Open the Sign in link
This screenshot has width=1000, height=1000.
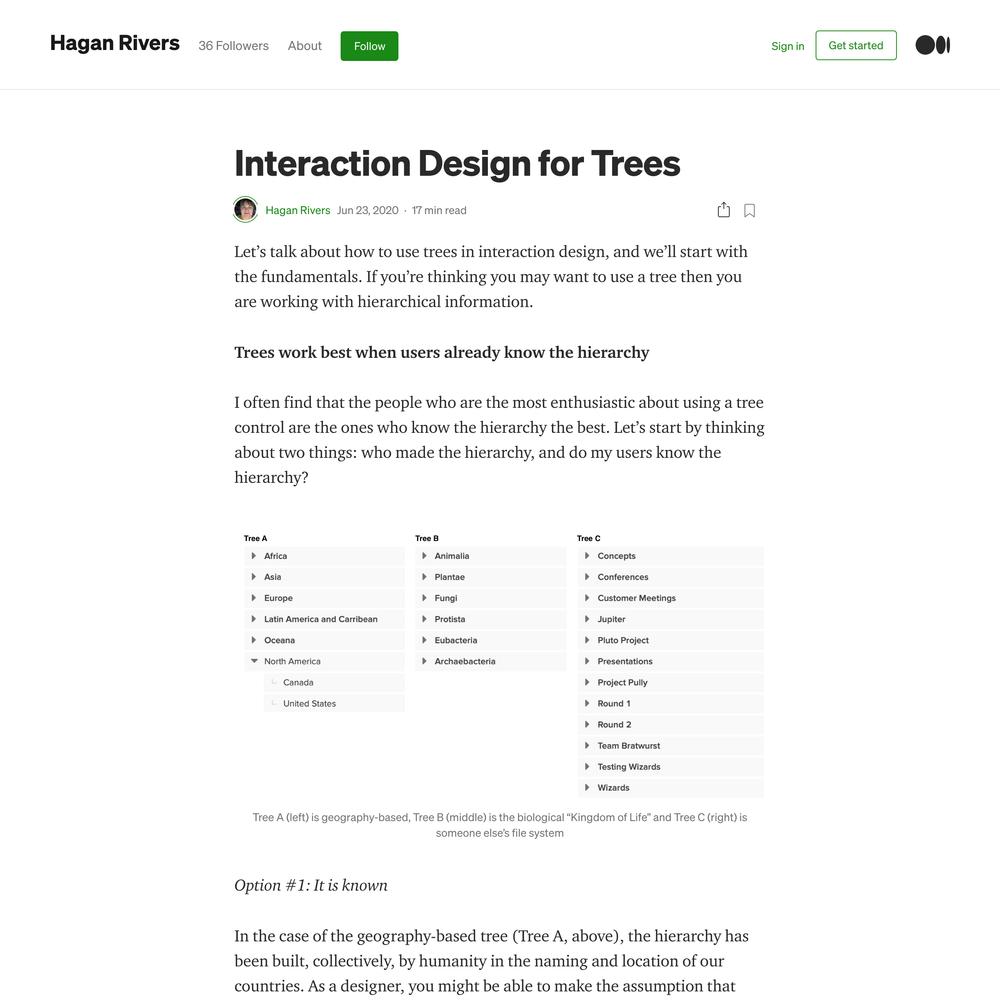click(788, 46)
